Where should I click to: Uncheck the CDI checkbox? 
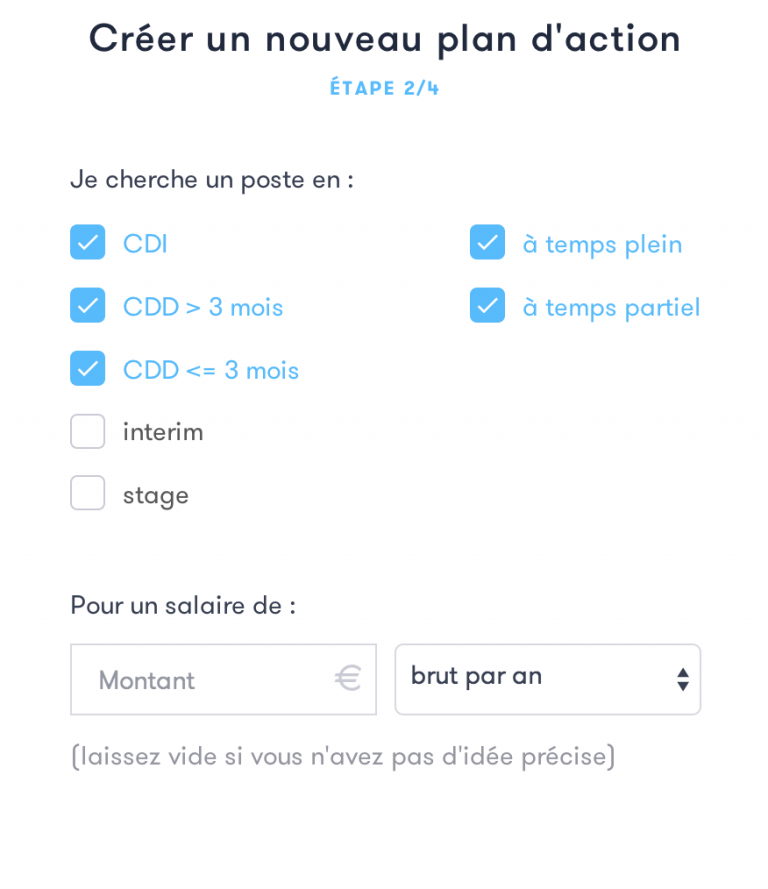click(88, 243)
